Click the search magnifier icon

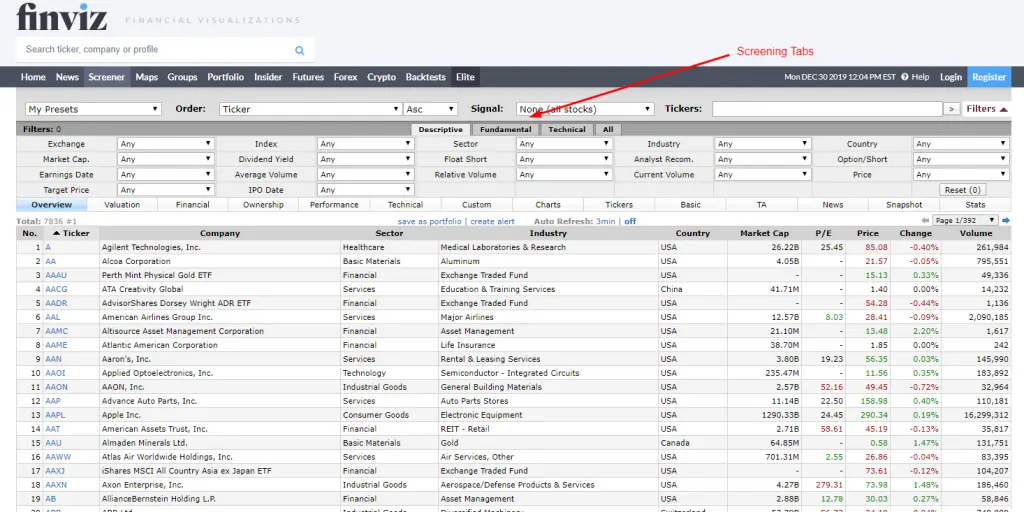(300, 50)
